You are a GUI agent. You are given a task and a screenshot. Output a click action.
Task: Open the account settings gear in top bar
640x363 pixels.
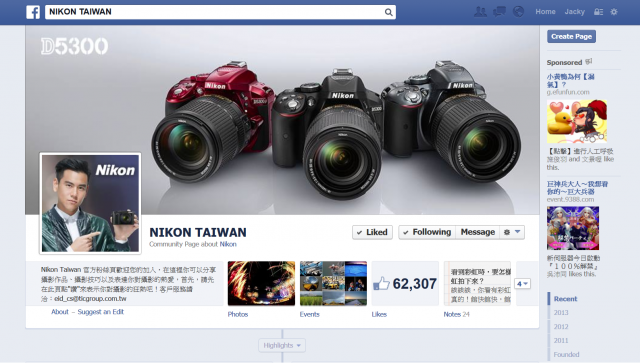tap(614, 12)
